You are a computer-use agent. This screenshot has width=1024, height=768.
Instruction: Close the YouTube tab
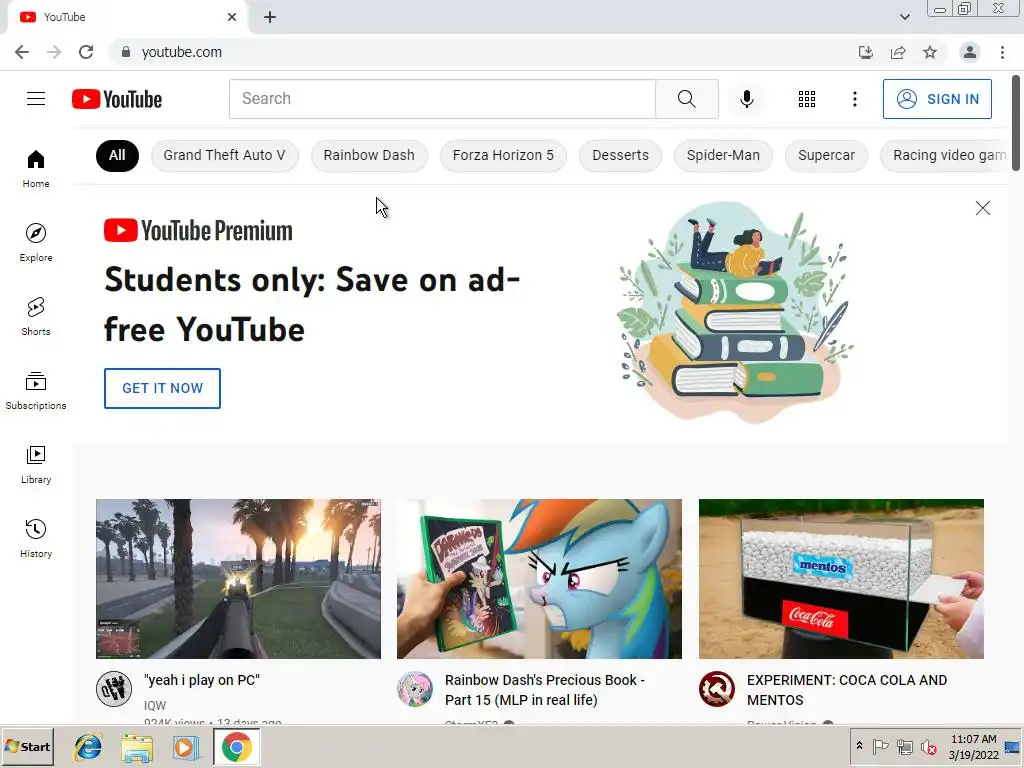point(232,17)
